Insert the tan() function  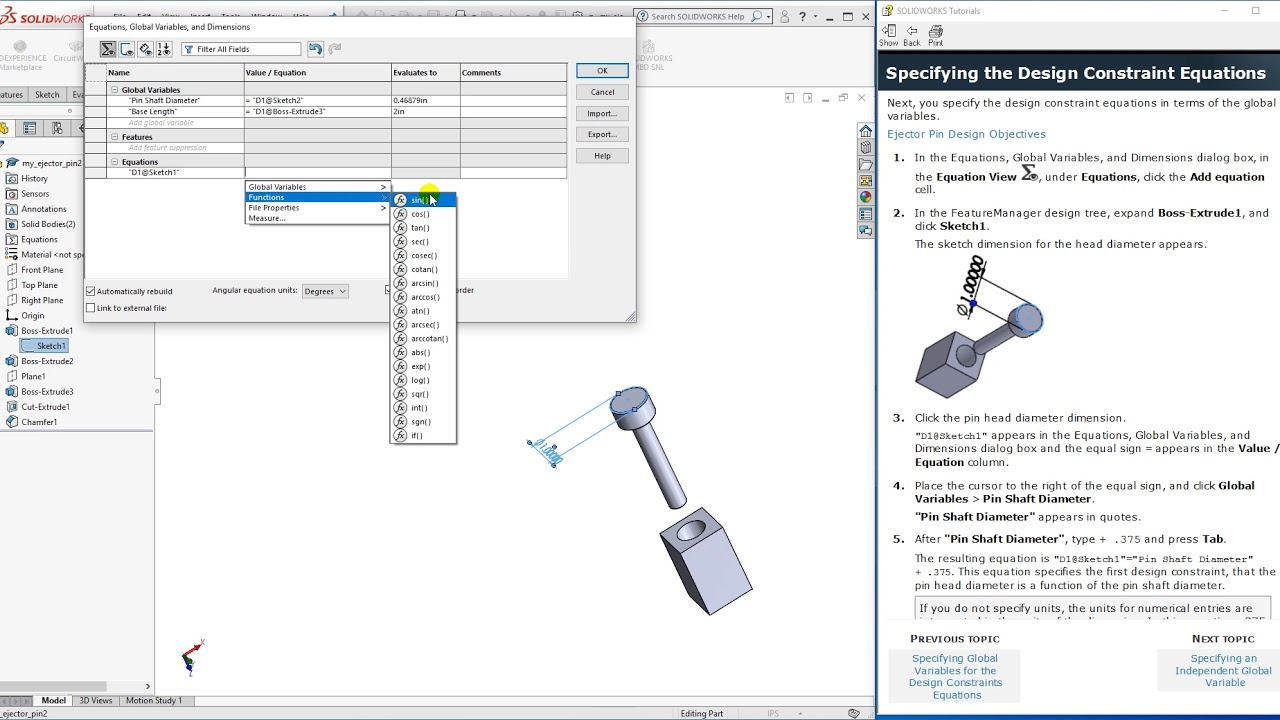[423, 228]
